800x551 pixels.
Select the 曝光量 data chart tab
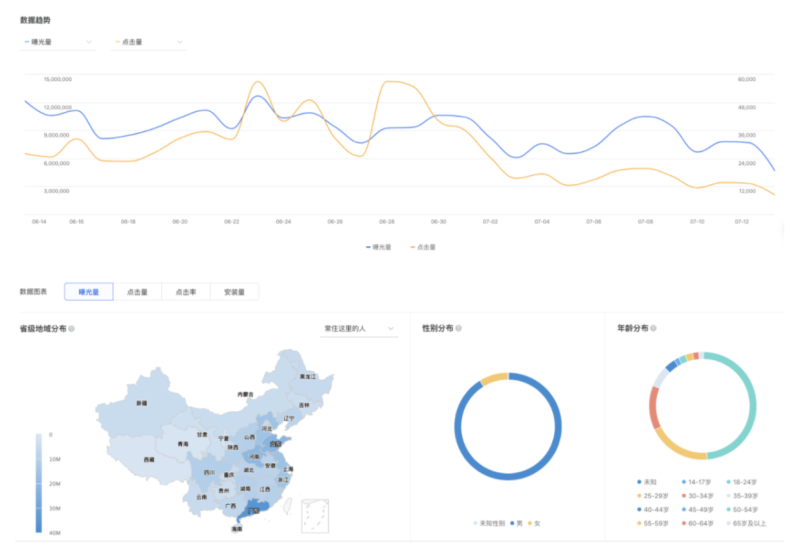point(88,292)
